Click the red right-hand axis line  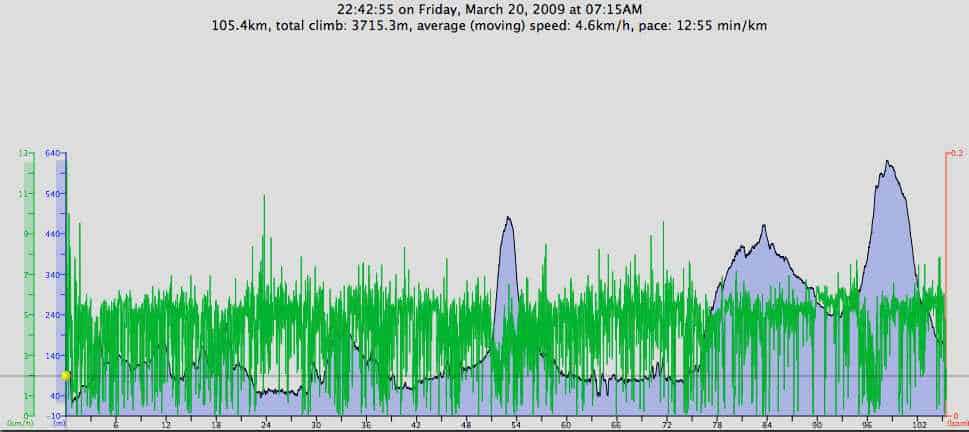pos(947,283)
